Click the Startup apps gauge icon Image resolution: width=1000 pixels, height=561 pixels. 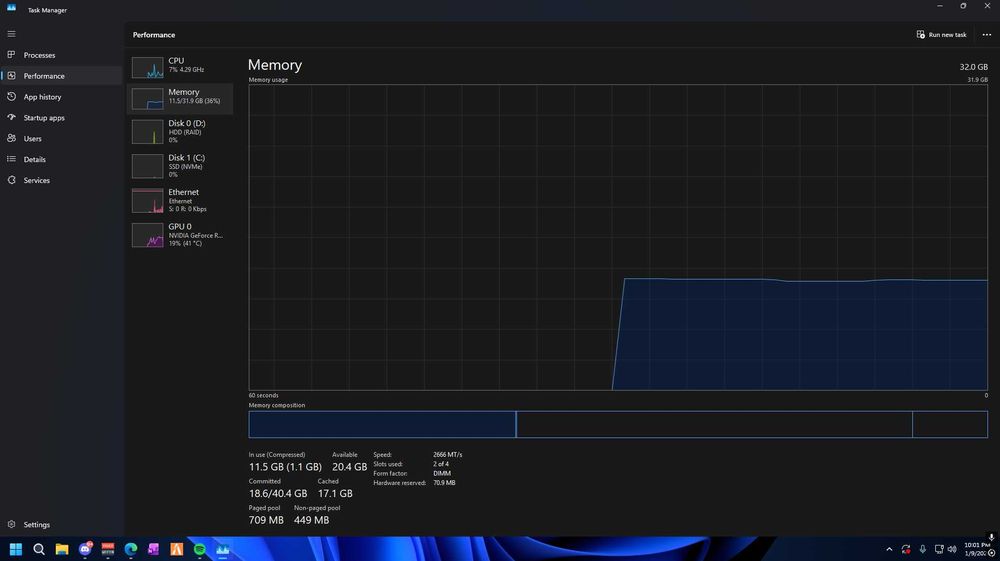(11, 117)
